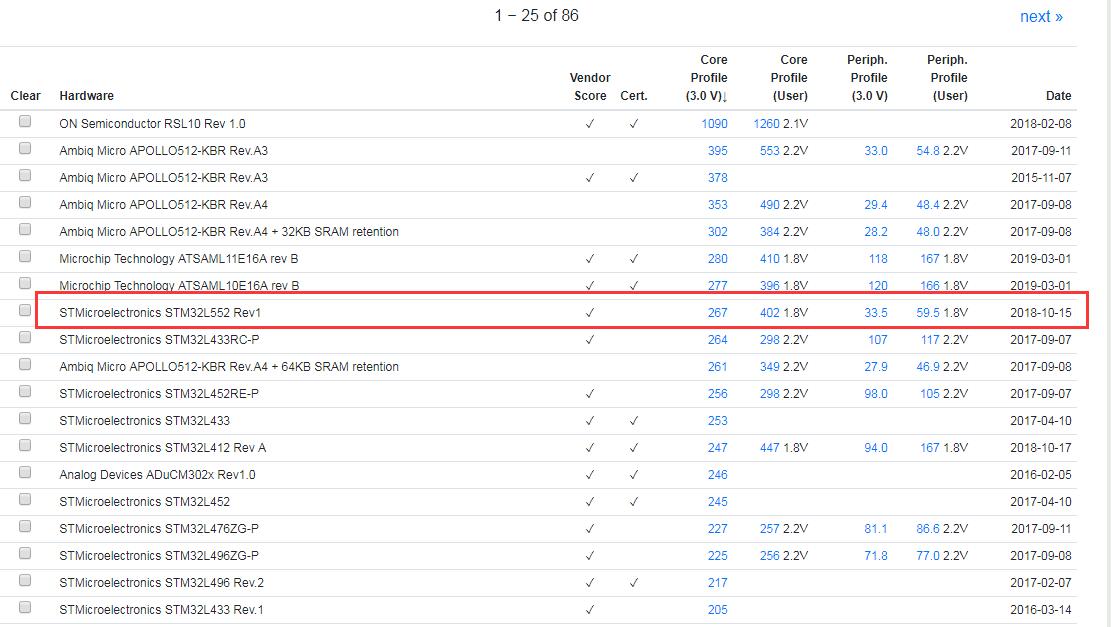The width and height of the screenshot is (1111, 627).
Task: Open the 81.1 peripheral score link
Action: pos(876,528)
